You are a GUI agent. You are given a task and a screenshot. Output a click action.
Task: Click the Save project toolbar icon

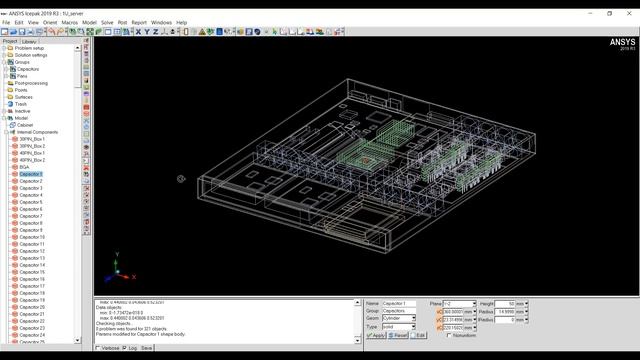pos(22,31)
